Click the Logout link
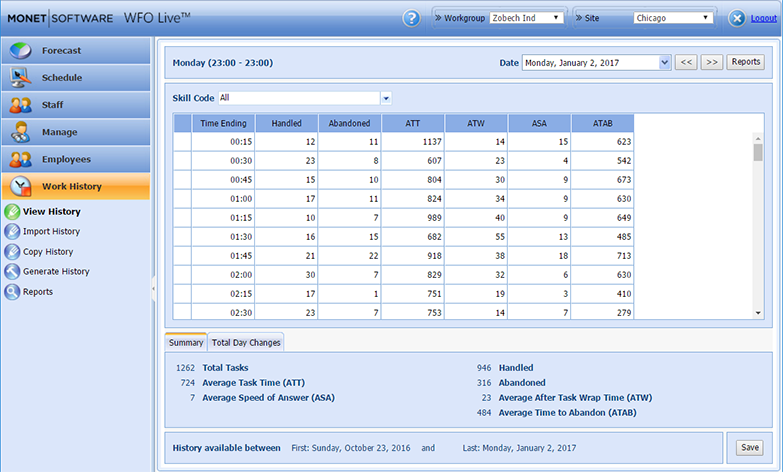 (x=763, y=18)
